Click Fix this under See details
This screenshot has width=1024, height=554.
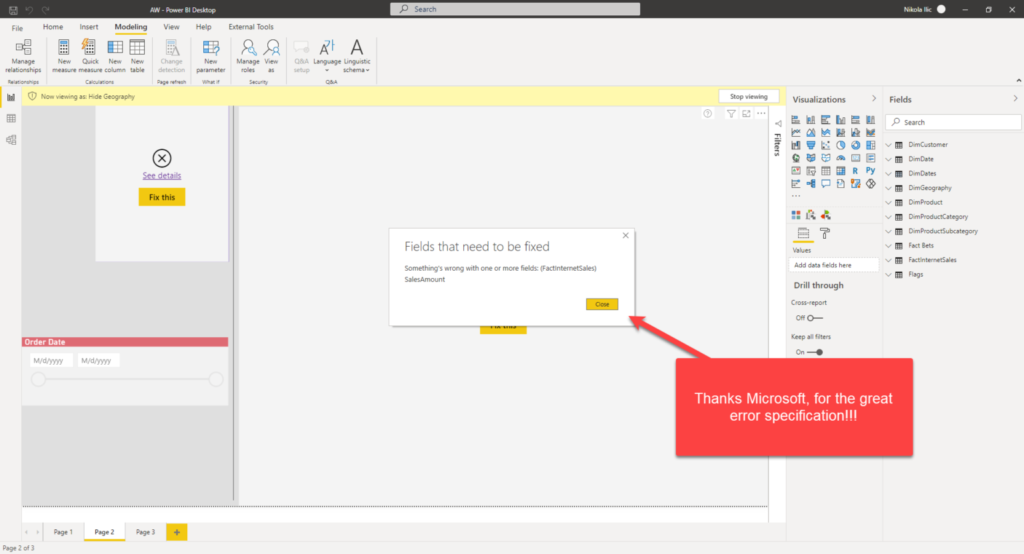[162, 197]
